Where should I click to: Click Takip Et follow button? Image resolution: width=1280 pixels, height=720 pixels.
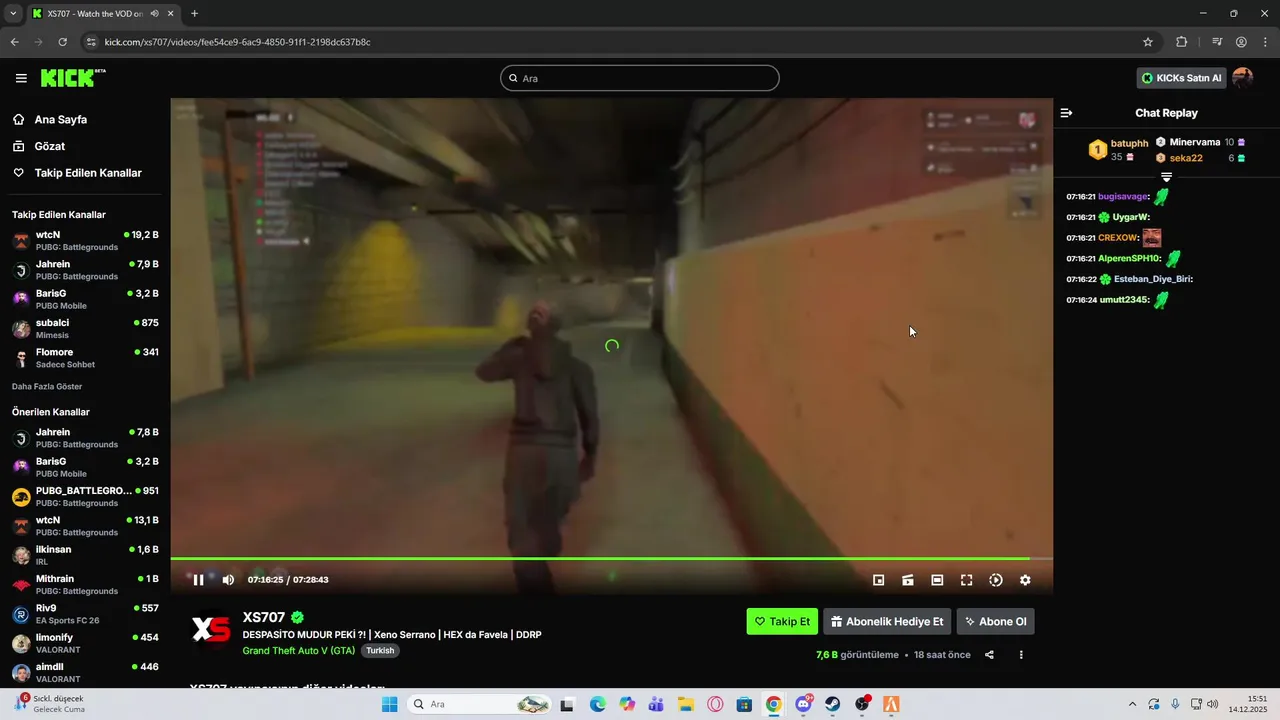click(x=782, y=621)
